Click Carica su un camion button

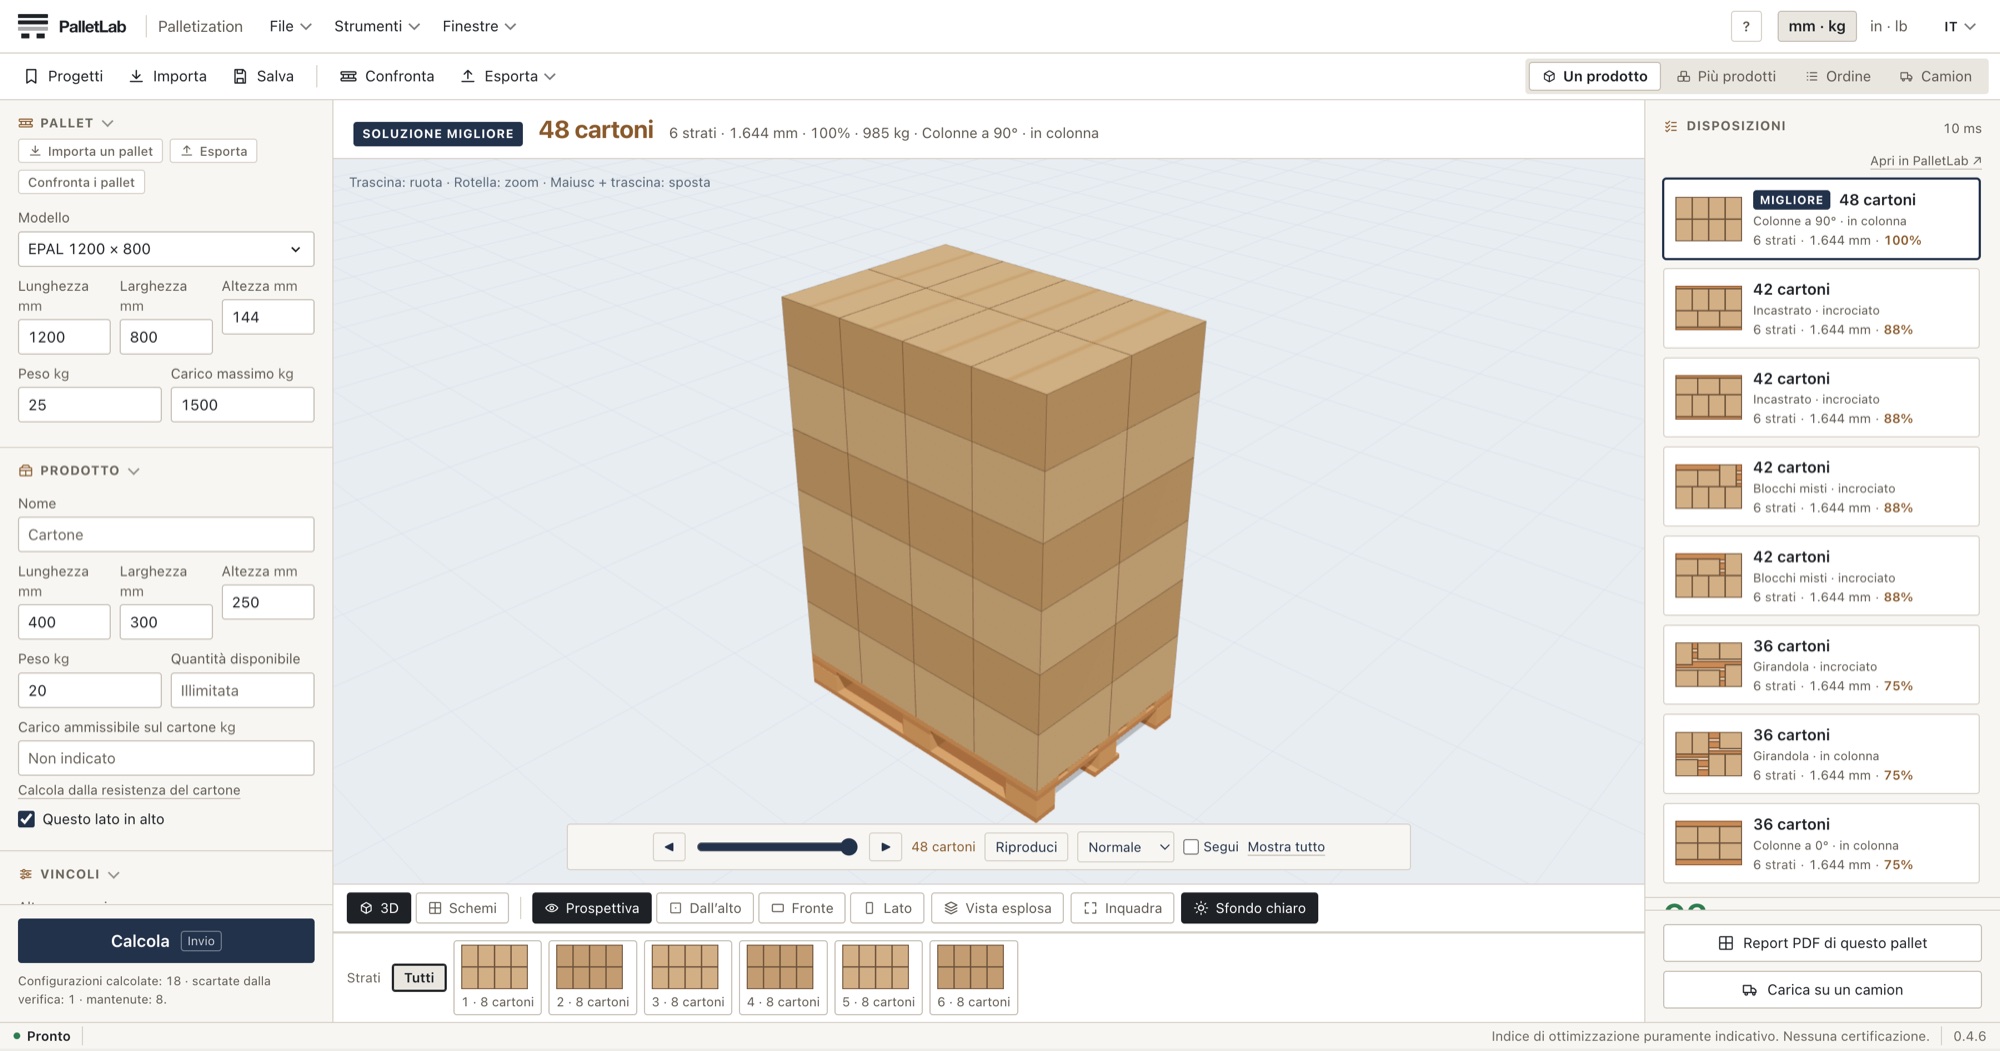pos(1822,990)
